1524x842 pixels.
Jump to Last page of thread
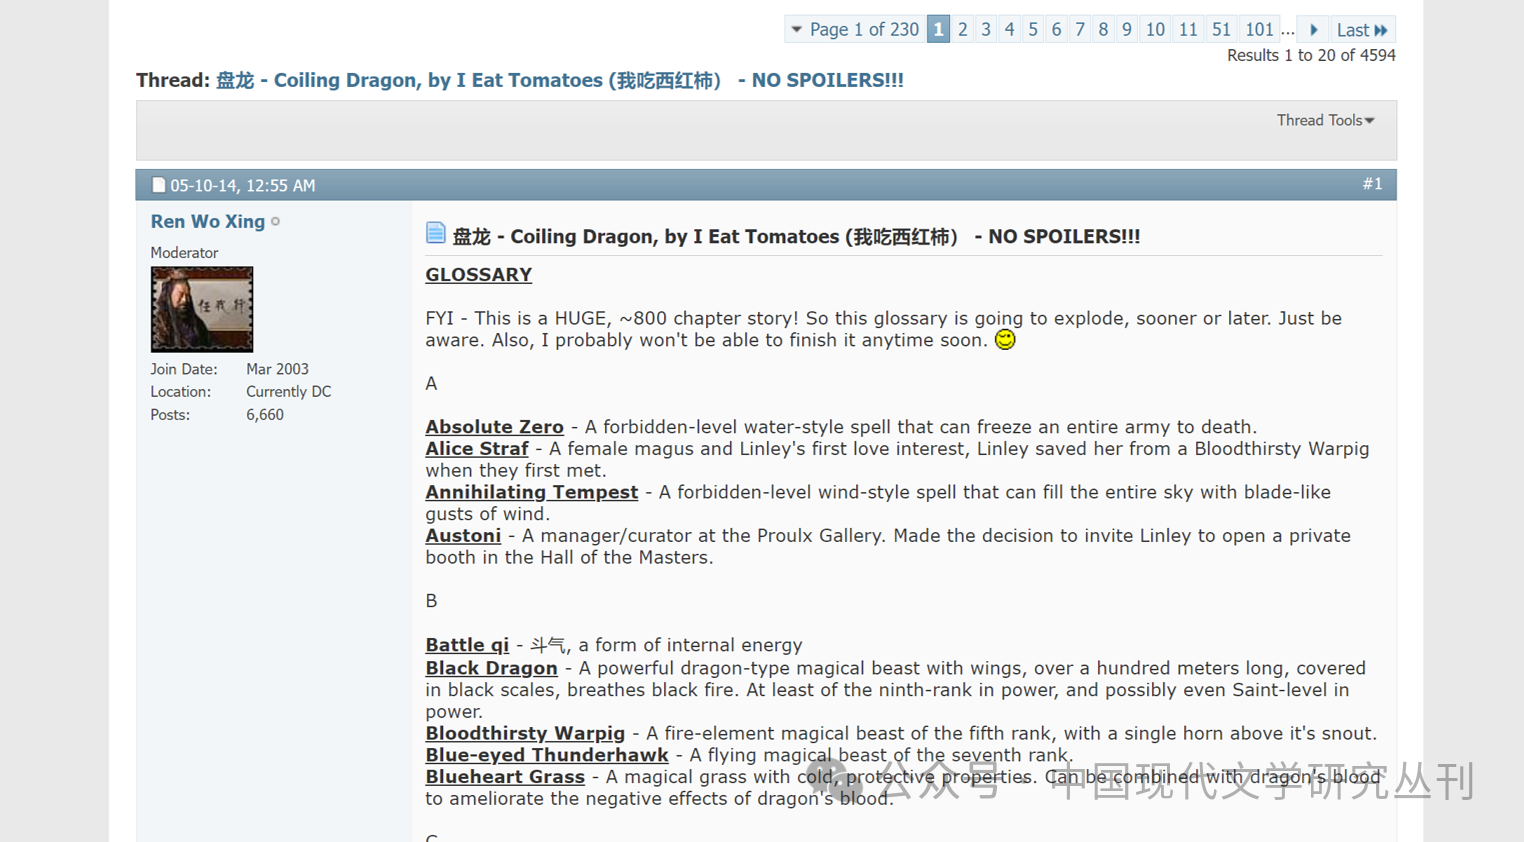[x=1362, y=30]
